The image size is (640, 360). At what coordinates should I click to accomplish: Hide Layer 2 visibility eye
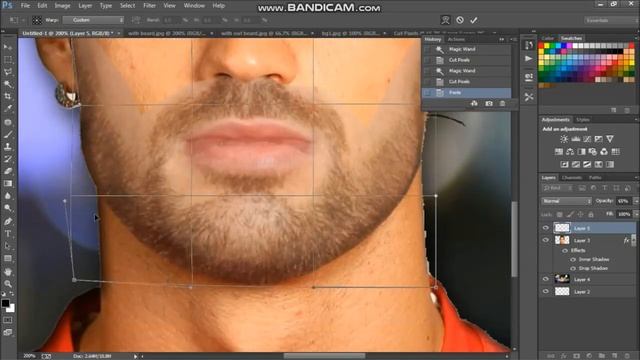click(546, 291)
